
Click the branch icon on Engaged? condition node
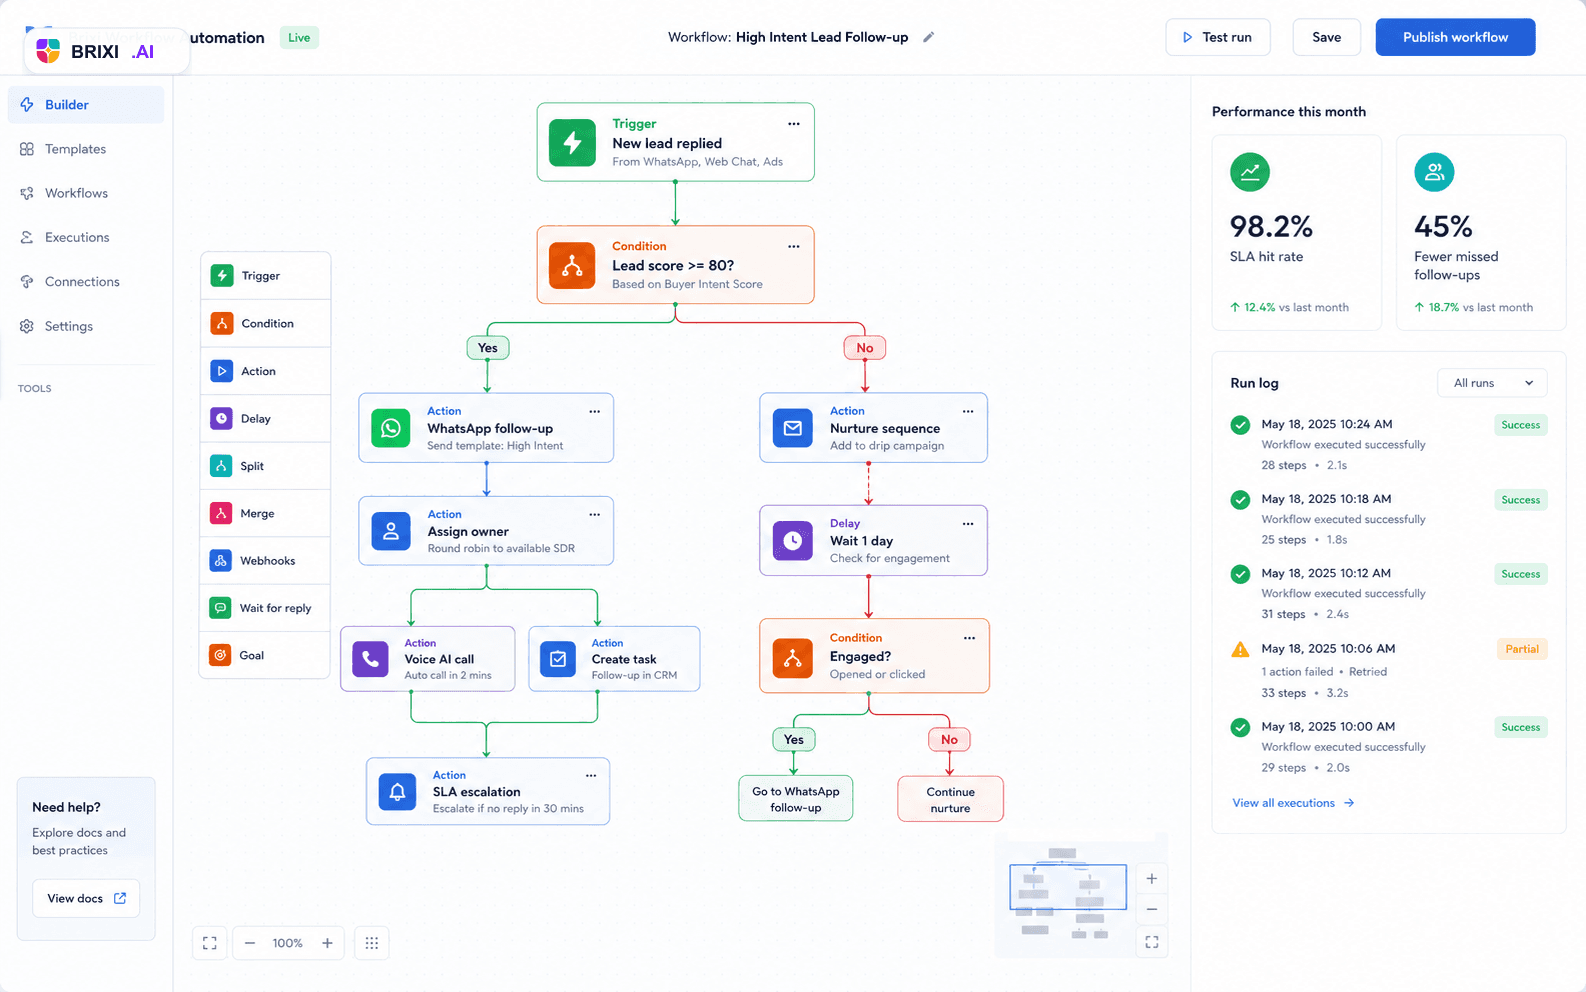click(793, 658)
